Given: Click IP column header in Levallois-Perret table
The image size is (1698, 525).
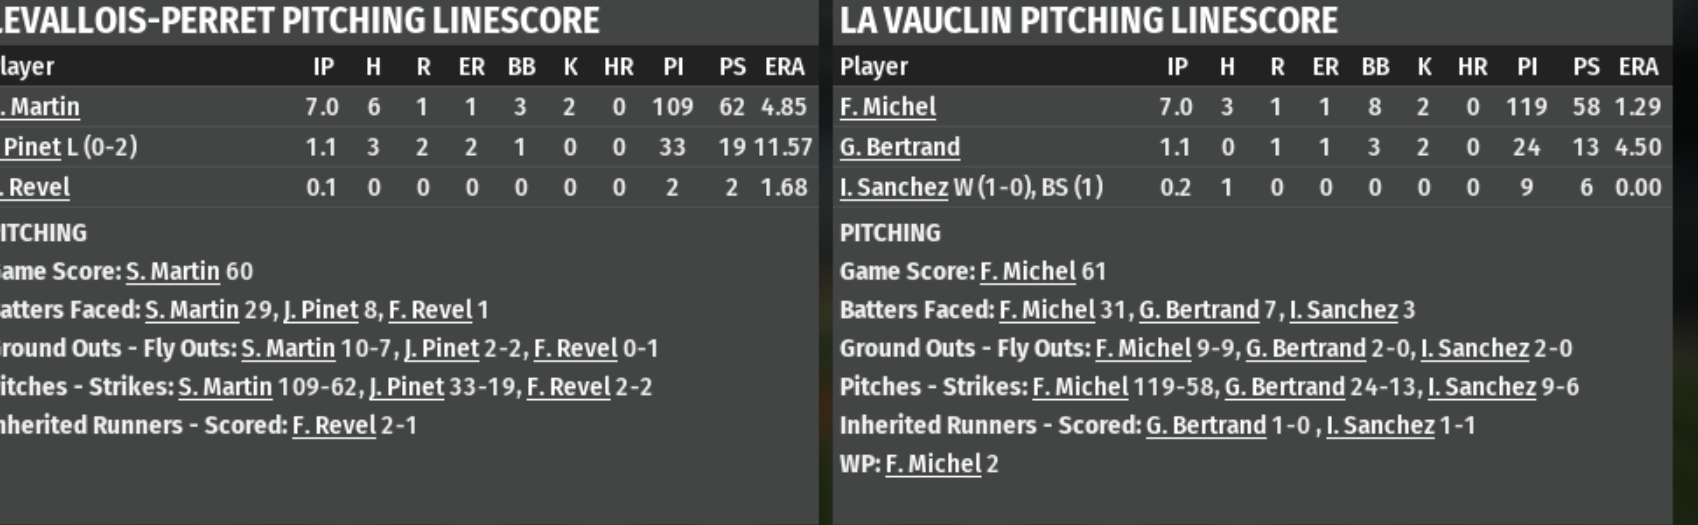Looking at the screenshot, I should (x=323, y=67).
